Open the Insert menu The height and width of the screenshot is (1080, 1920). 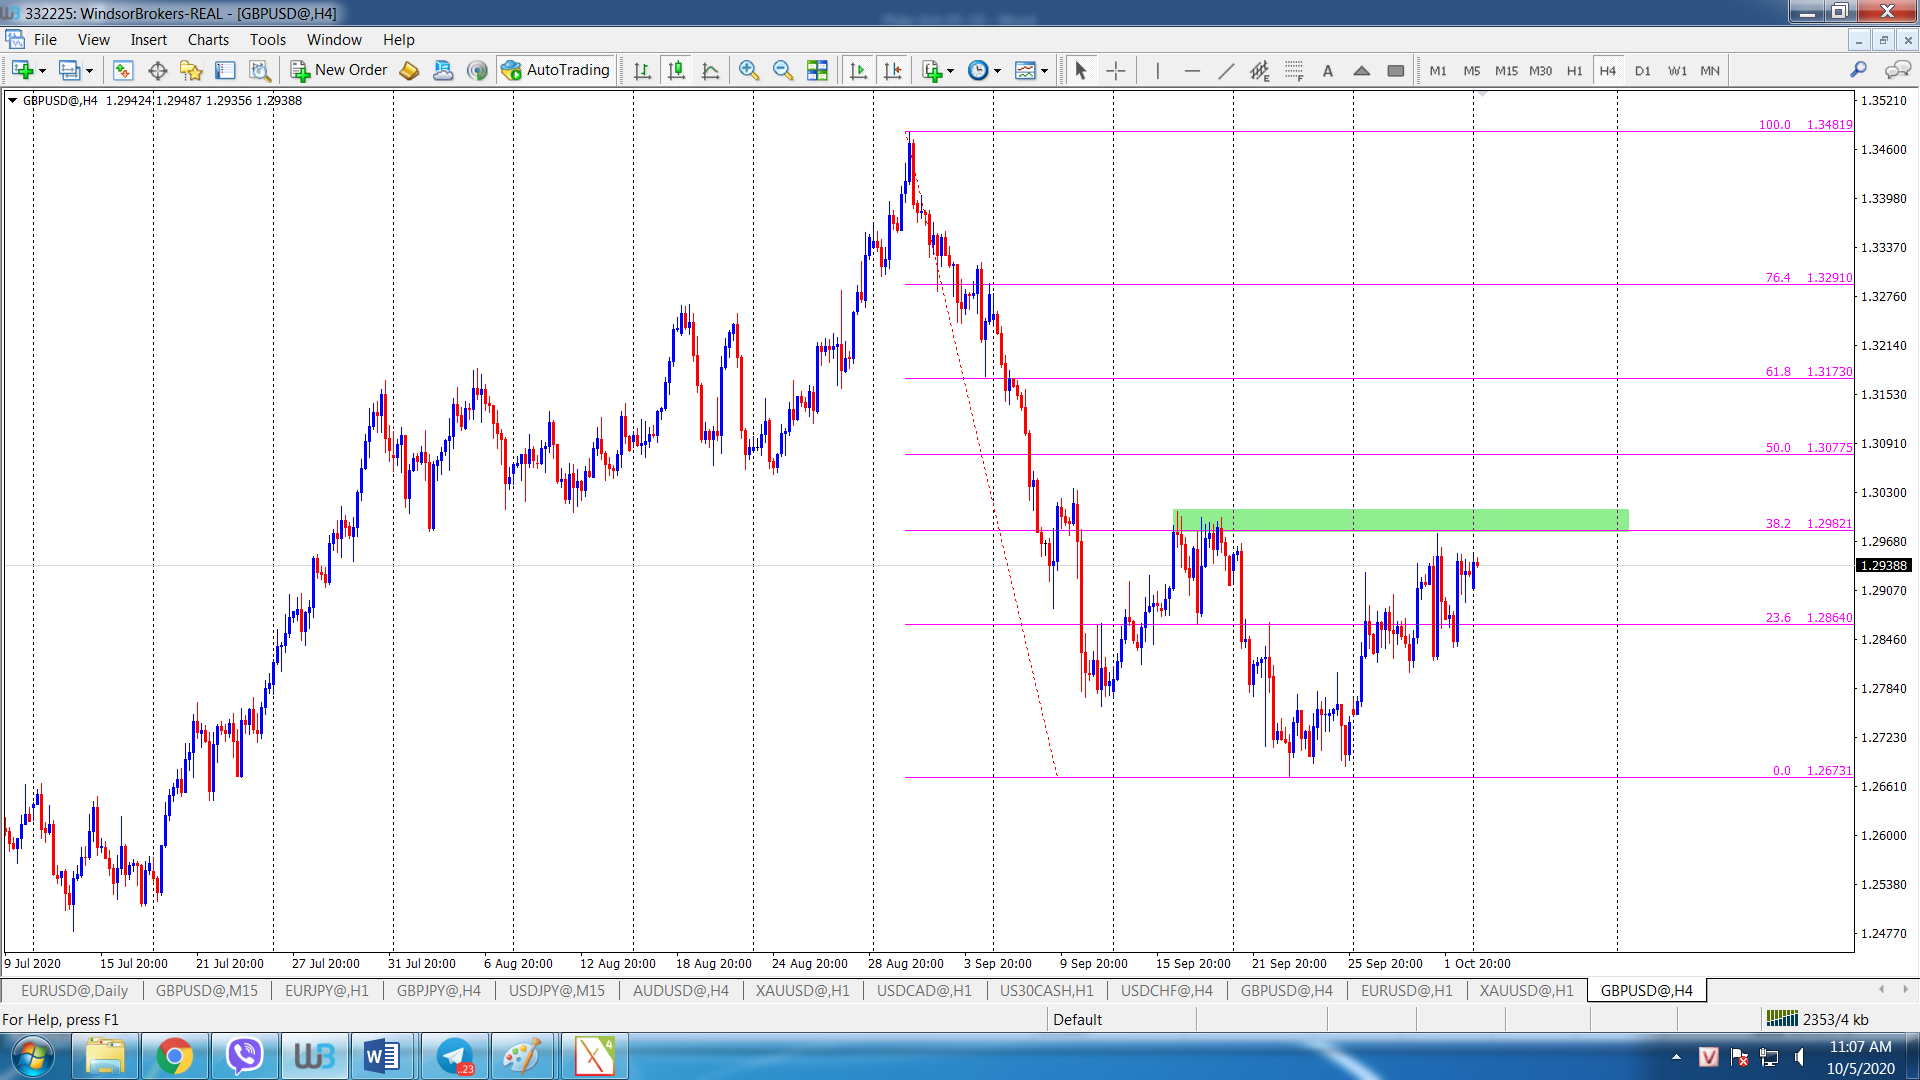tap(148, 40)
